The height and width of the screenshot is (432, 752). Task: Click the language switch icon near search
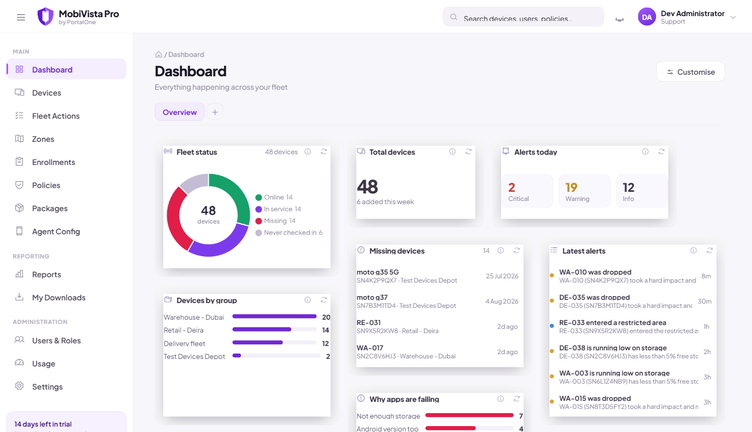click(x=620, y=18)
